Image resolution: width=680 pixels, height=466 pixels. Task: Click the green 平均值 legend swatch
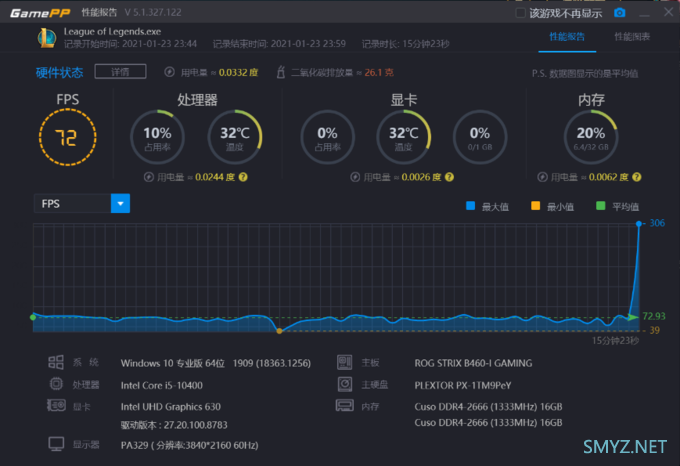click(601, 205)
